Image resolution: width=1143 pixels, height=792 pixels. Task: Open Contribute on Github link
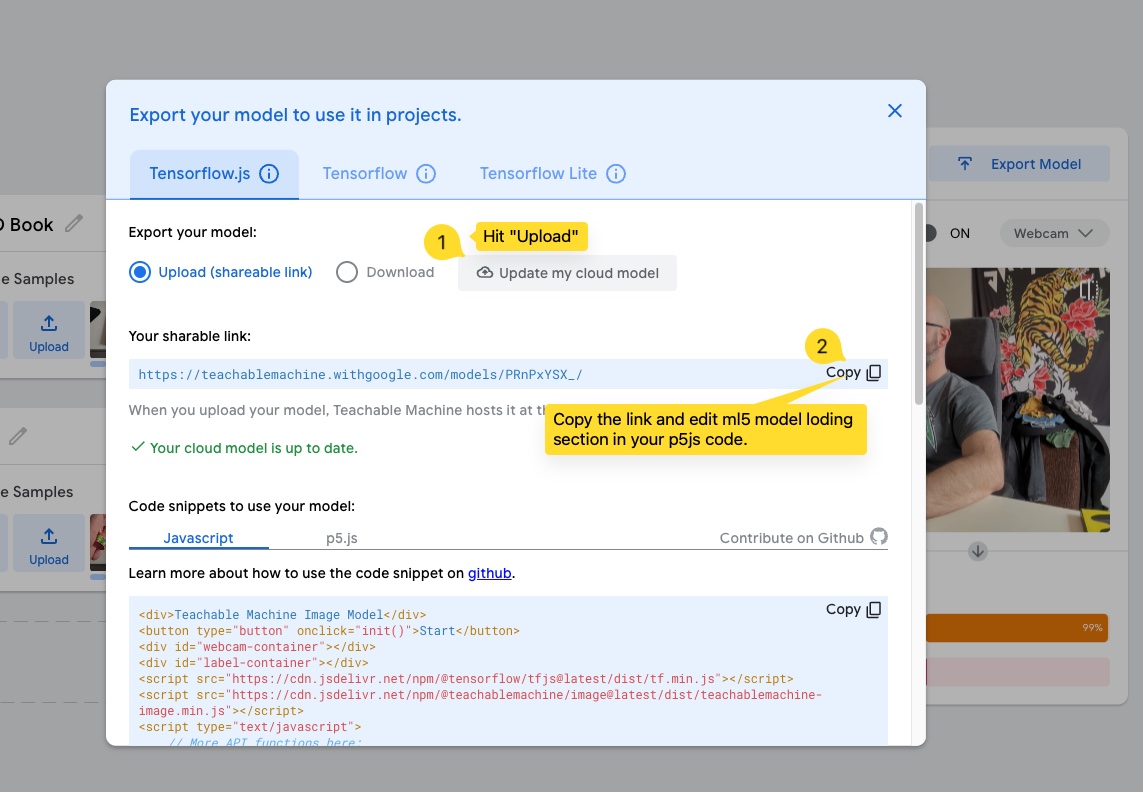(792, 538)
